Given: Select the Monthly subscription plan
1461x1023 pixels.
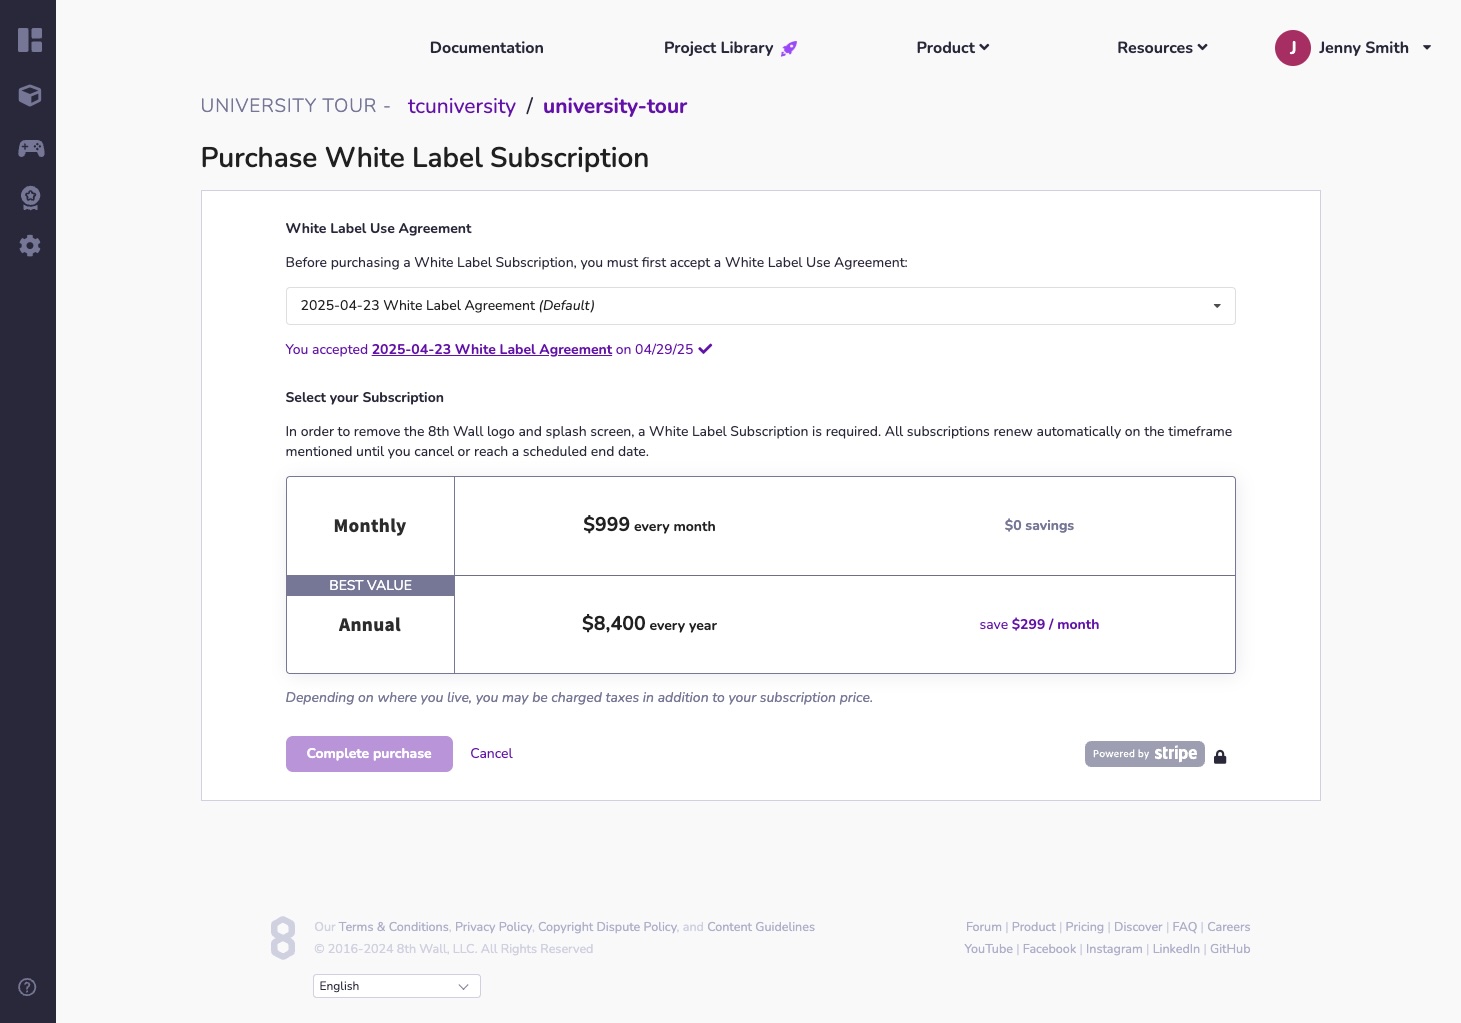Looking at the screenshot, I should click(x=370, y=526).
